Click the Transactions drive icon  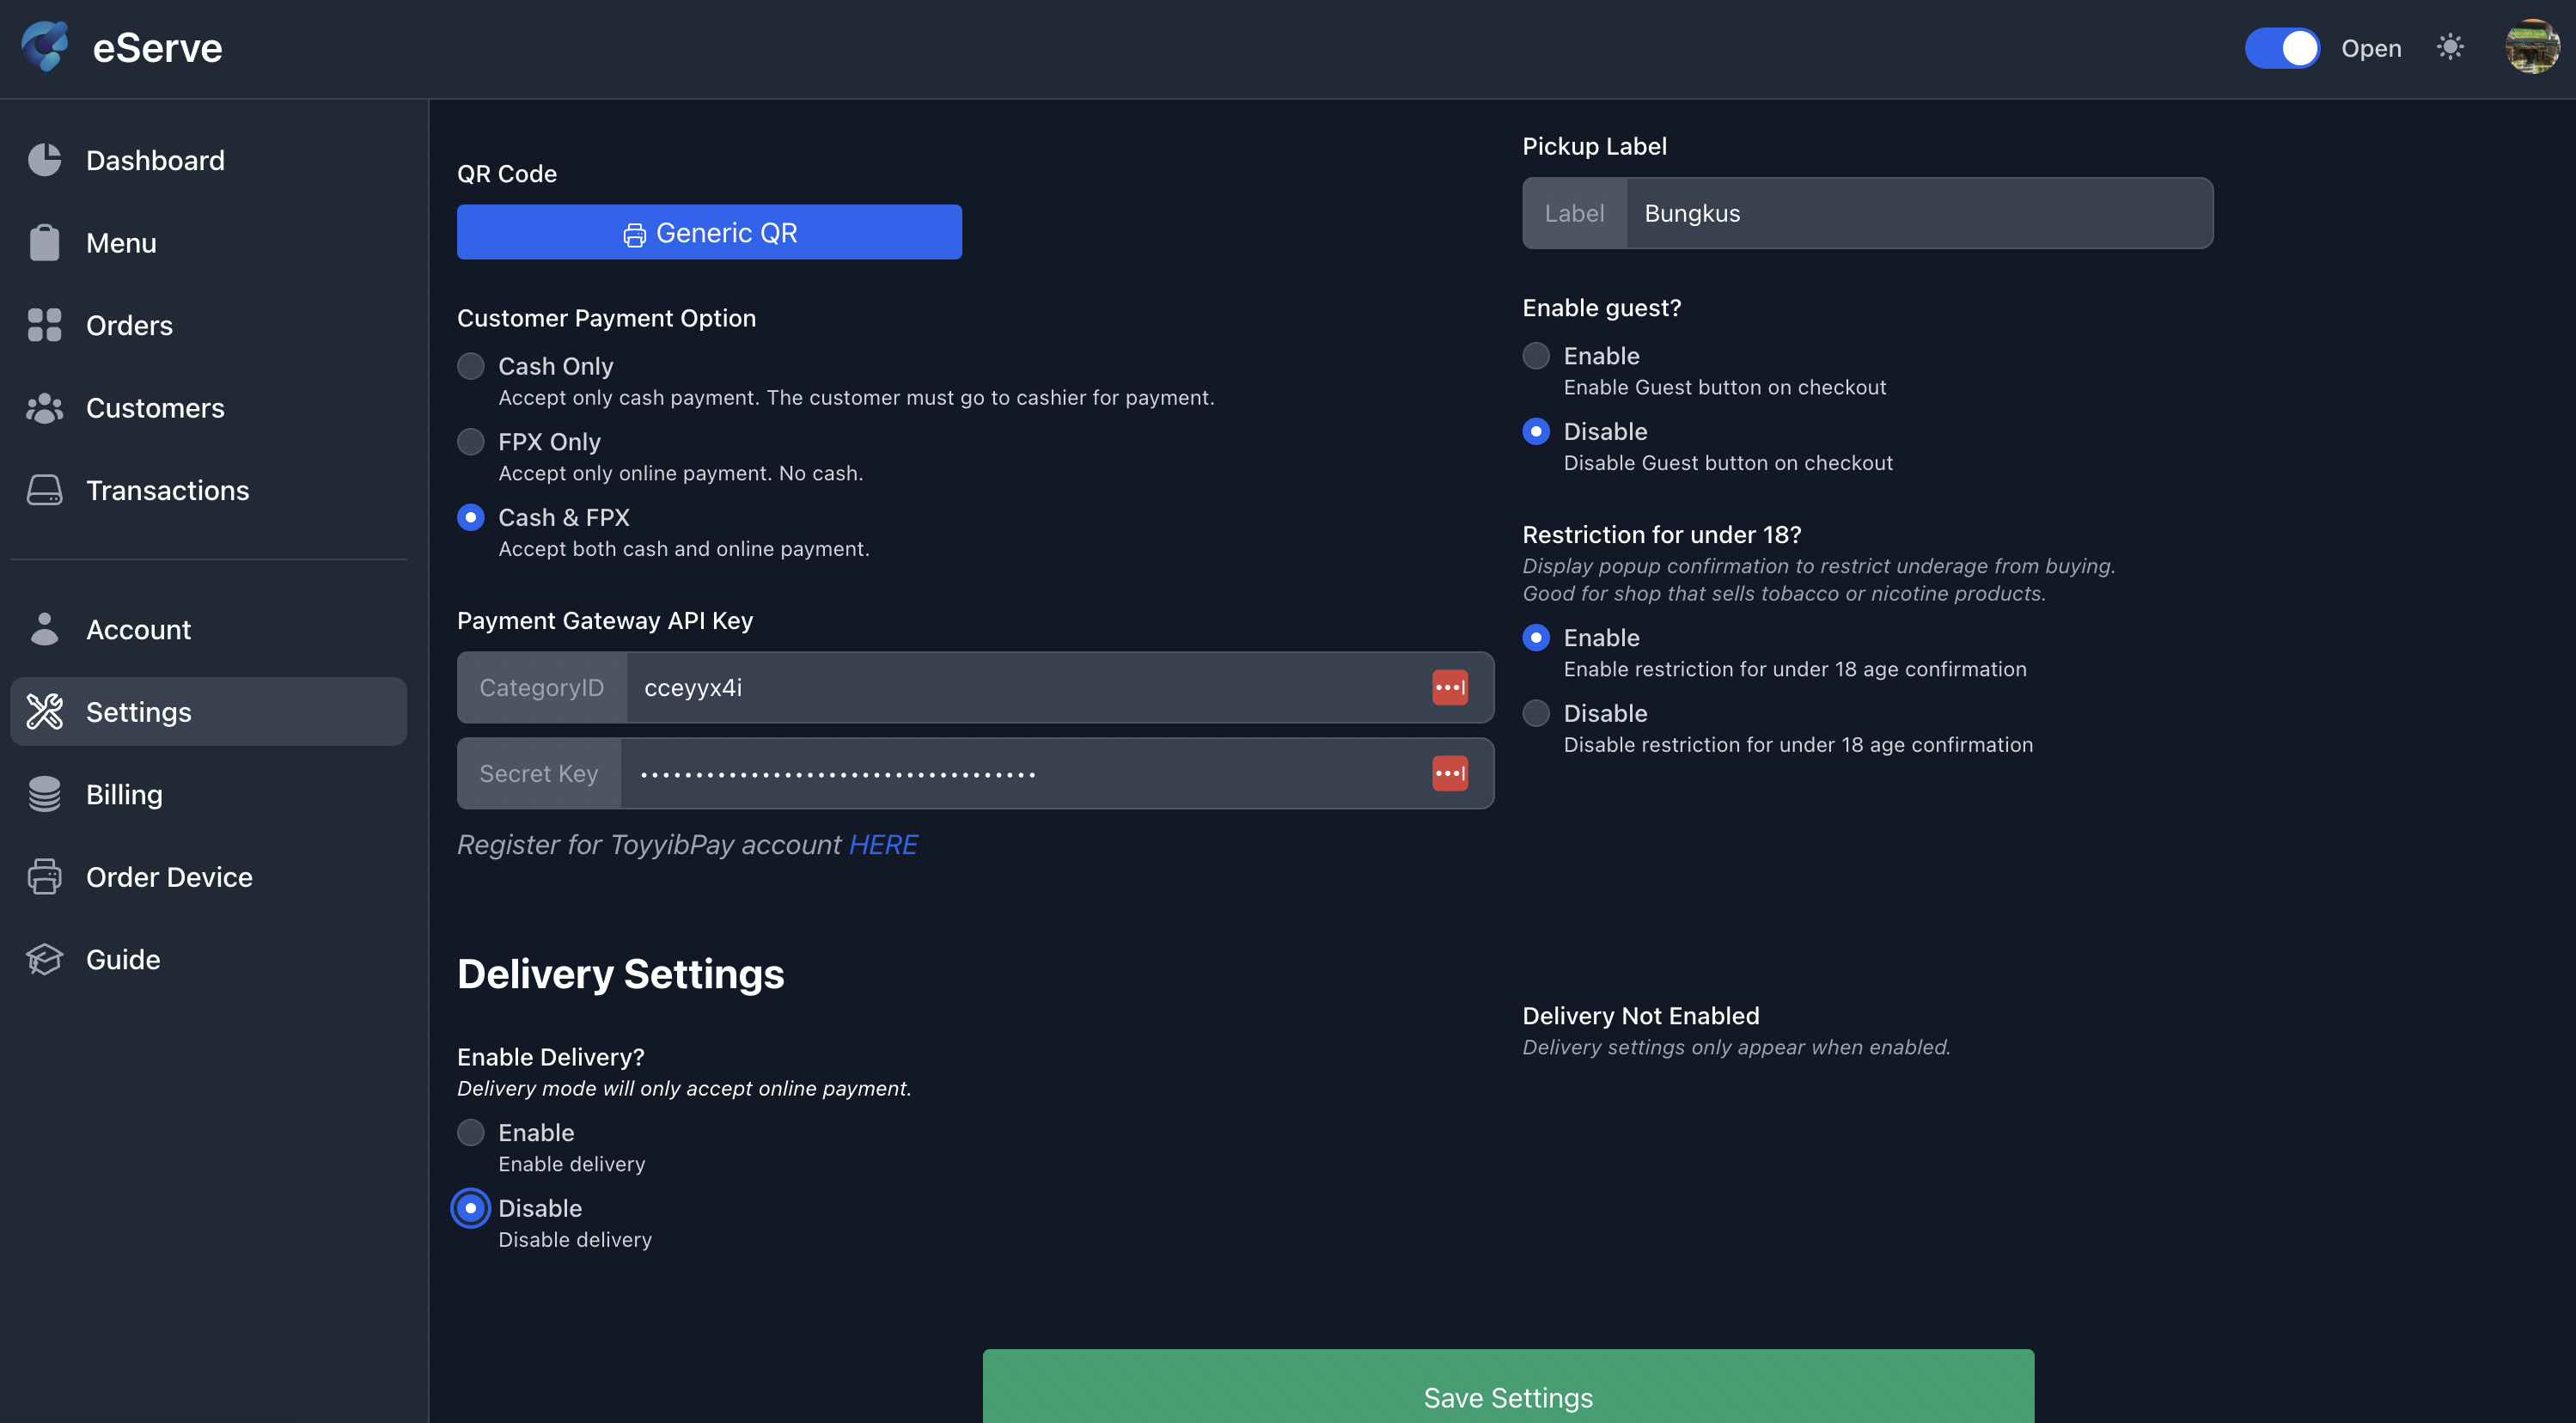(44, 490)
